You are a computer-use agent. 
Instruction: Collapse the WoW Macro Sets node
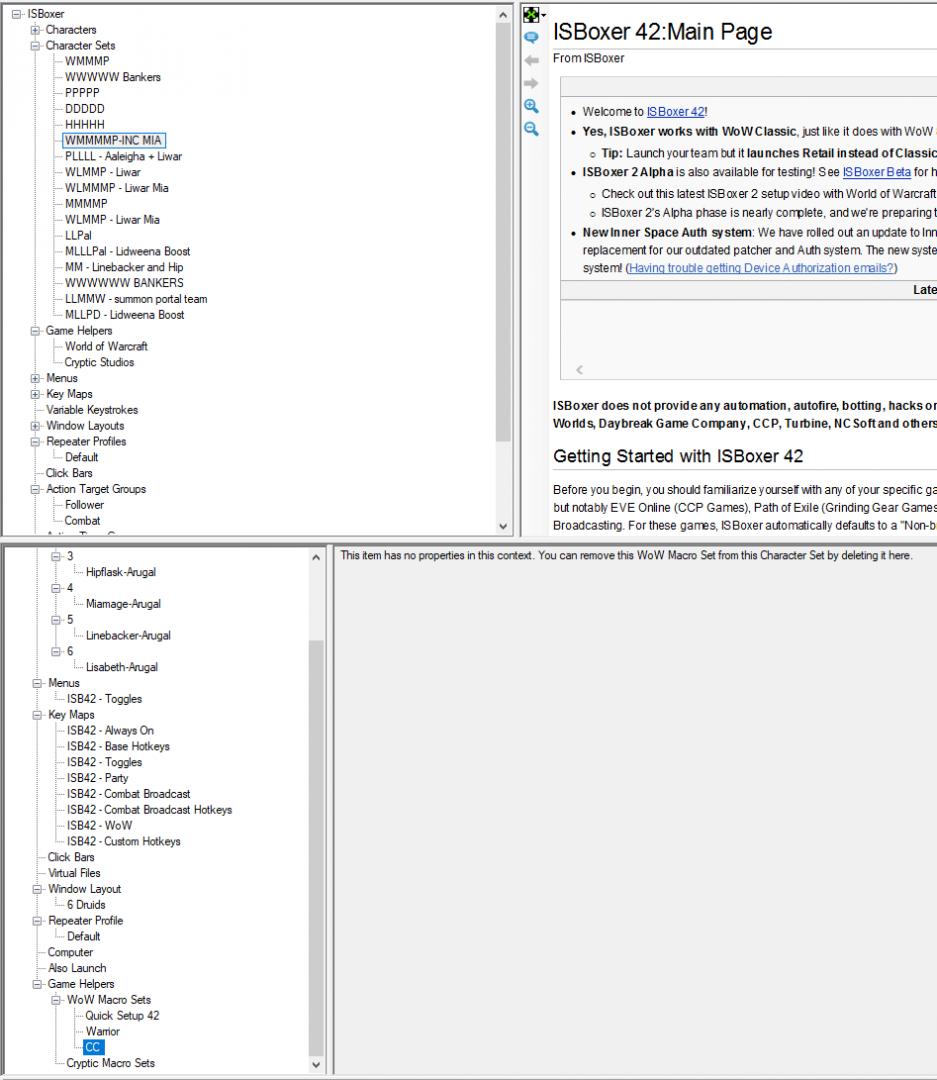coord(56,999)
